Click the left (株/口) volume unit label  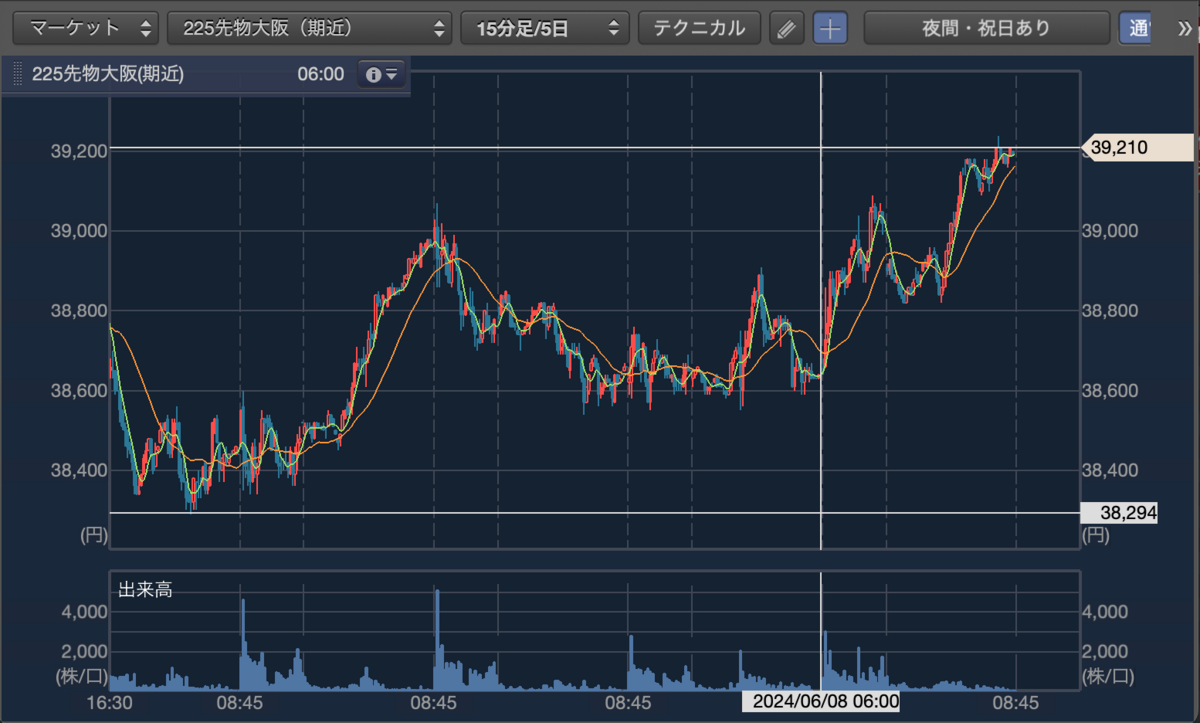81,676
